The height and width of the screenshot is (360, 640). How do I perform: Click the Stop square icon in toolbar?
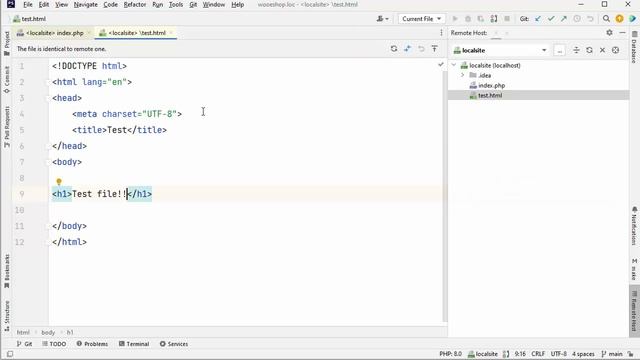pos(507,19)
